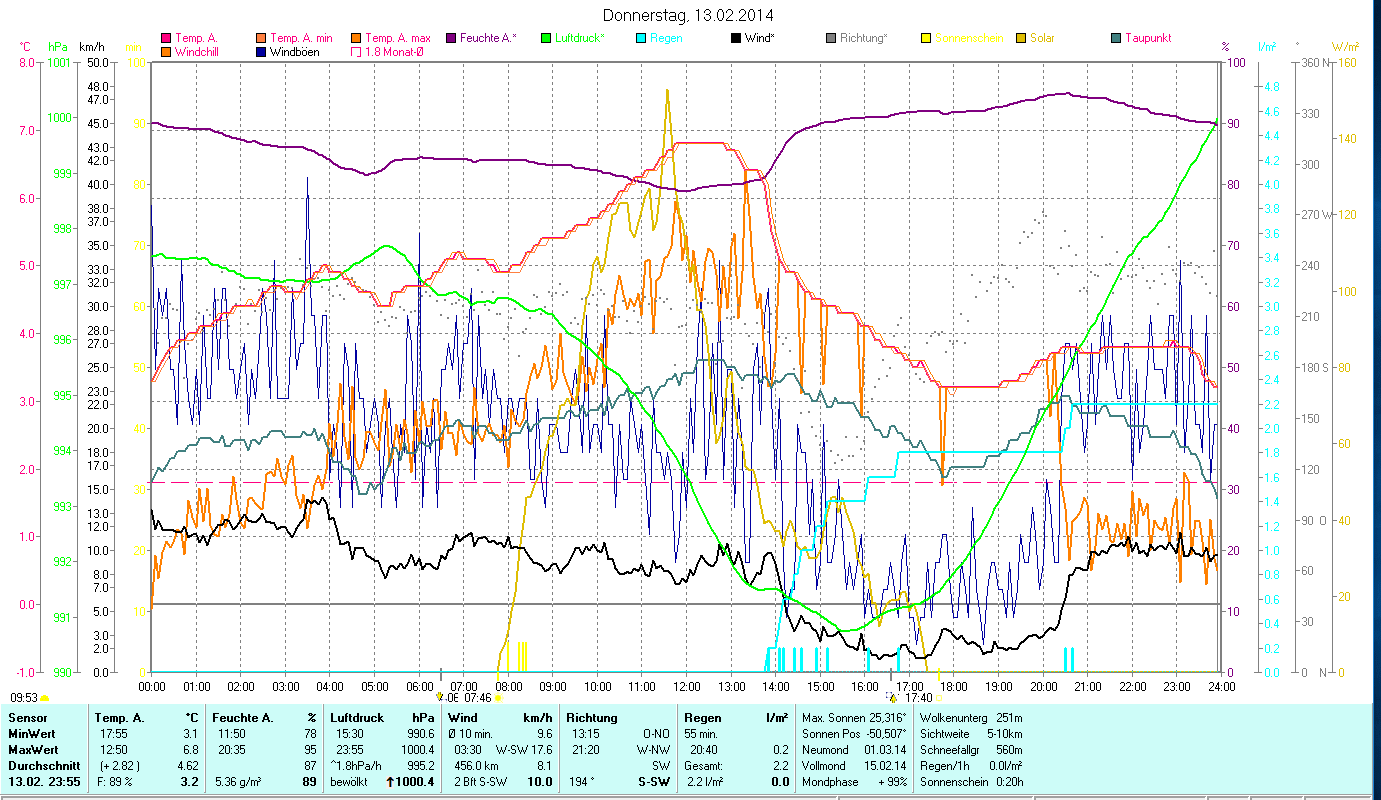Screen dimensions: 1381x800
Task: Click the 17:40 sunset time label
Action: pyautogui.click(x=918, y=698)
